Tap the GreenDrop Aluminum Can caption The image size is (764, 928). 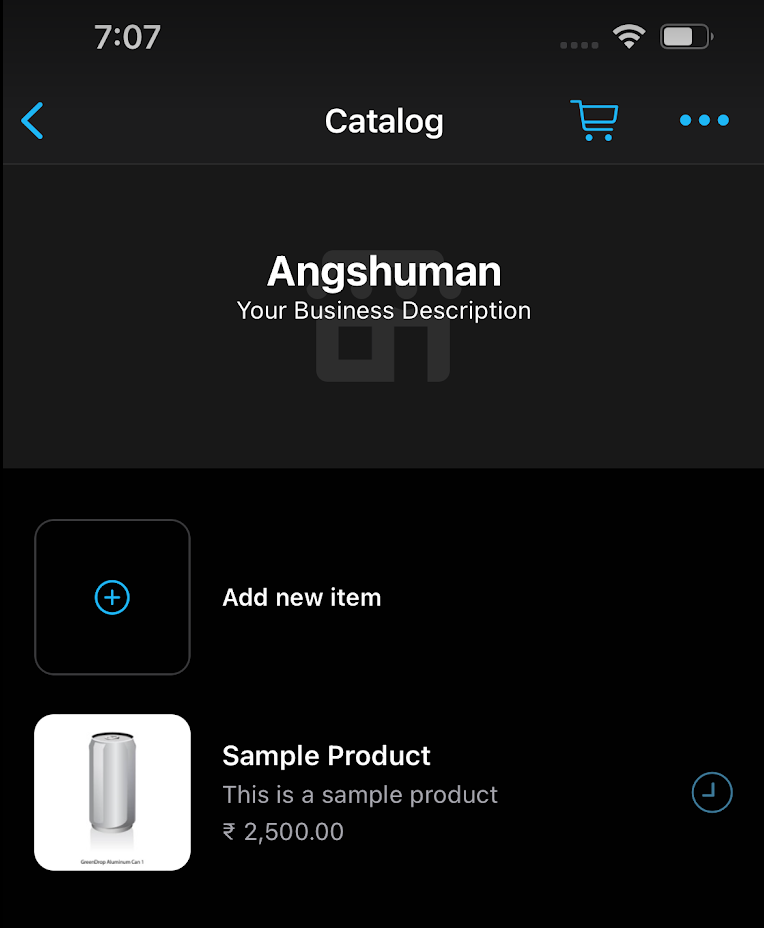112,860
